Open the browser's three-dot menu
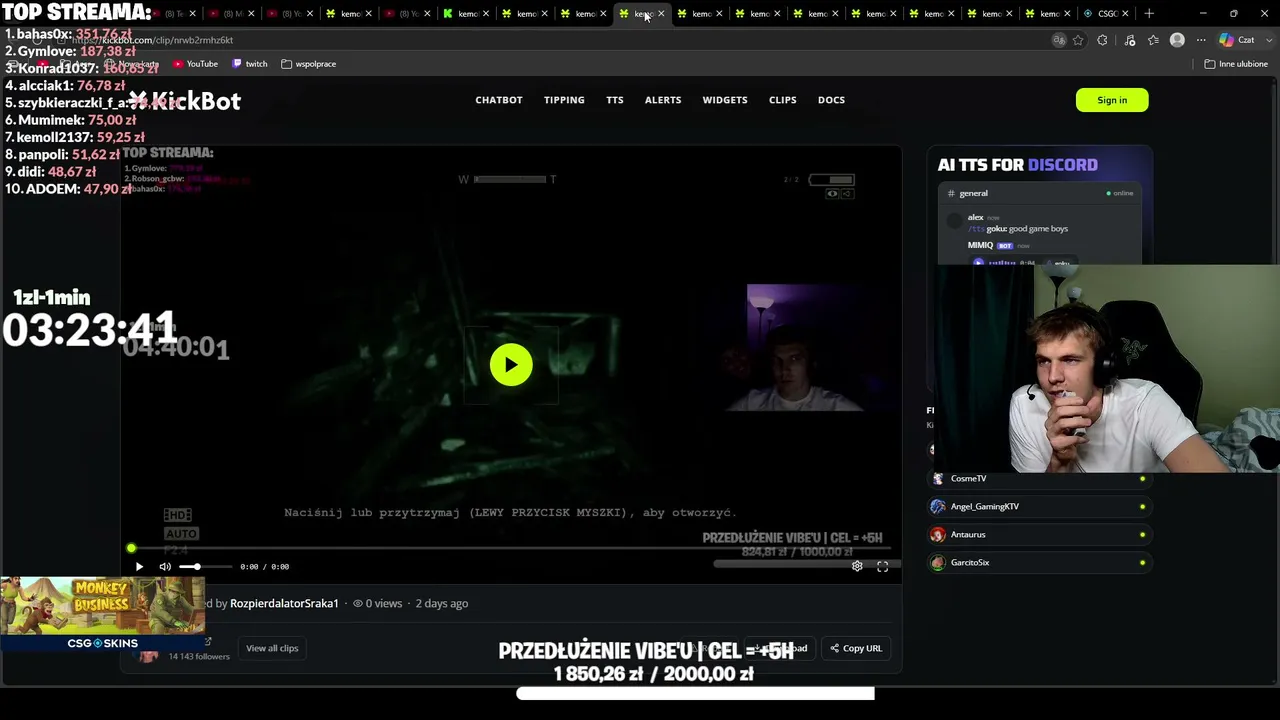 click(x=1200, y=40)
